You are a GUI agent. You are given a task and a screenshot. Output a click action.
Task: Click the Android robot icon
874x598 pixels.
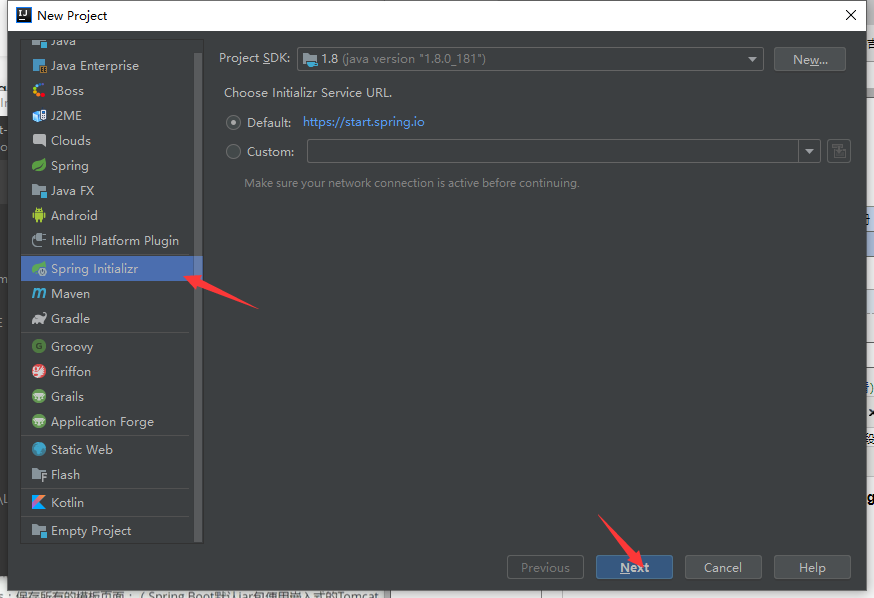pyautogui.click(x=39, y=216)
